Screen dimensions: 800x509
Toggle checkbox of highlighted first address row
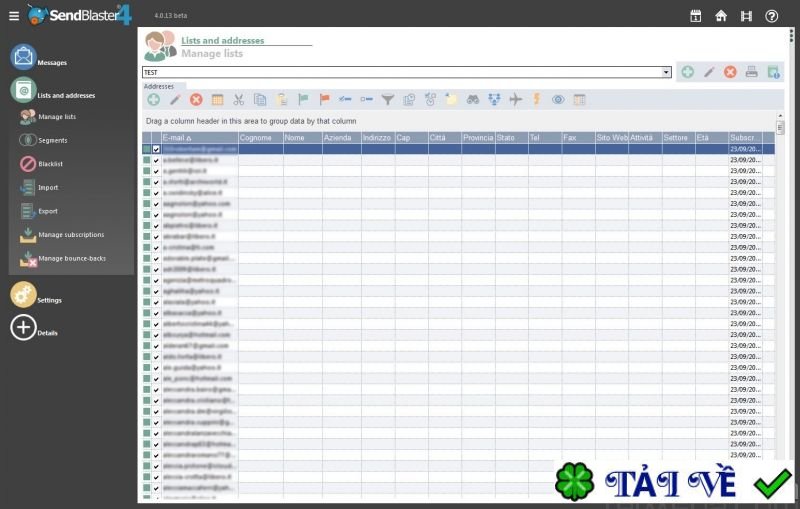tap(156, 149)
